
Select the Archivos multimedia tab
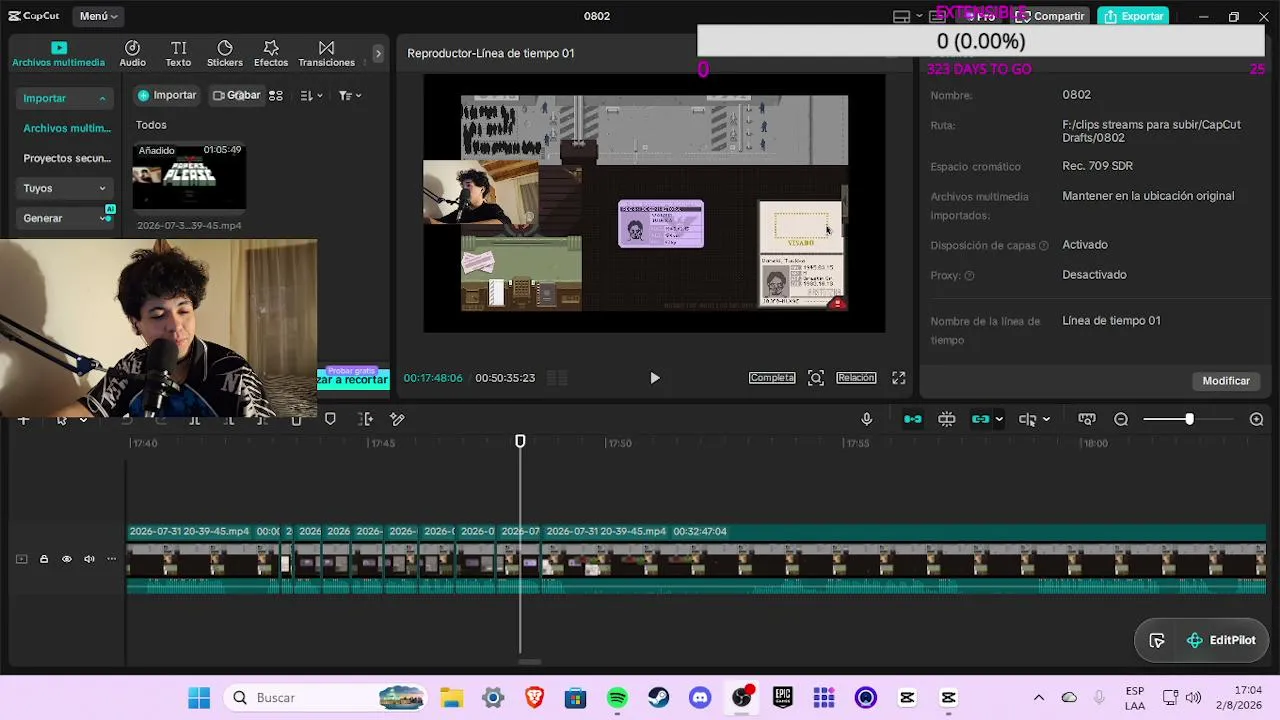pyautogui.click(x=58, y=54)
